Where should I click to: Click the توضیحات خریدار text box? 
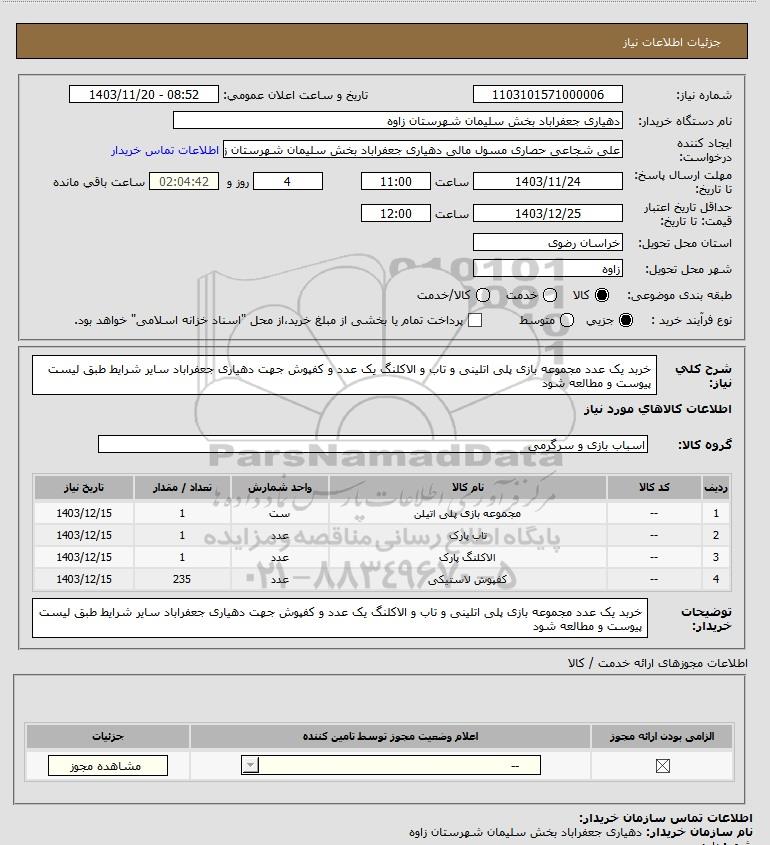click(x=340, y=618)
